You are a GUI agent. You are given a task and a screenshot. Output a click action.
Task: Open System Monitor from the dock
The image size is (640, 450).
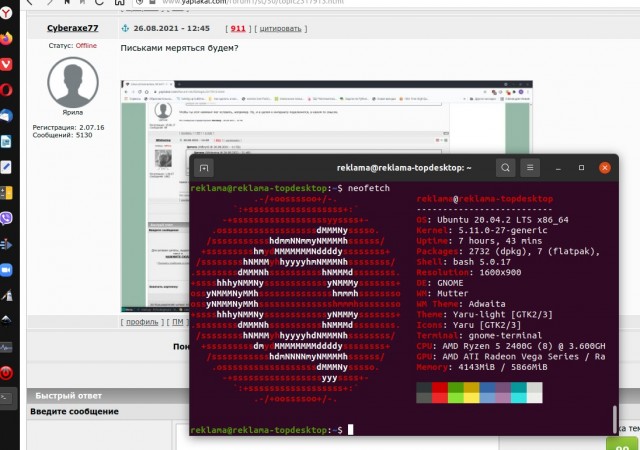click(6, 348)
